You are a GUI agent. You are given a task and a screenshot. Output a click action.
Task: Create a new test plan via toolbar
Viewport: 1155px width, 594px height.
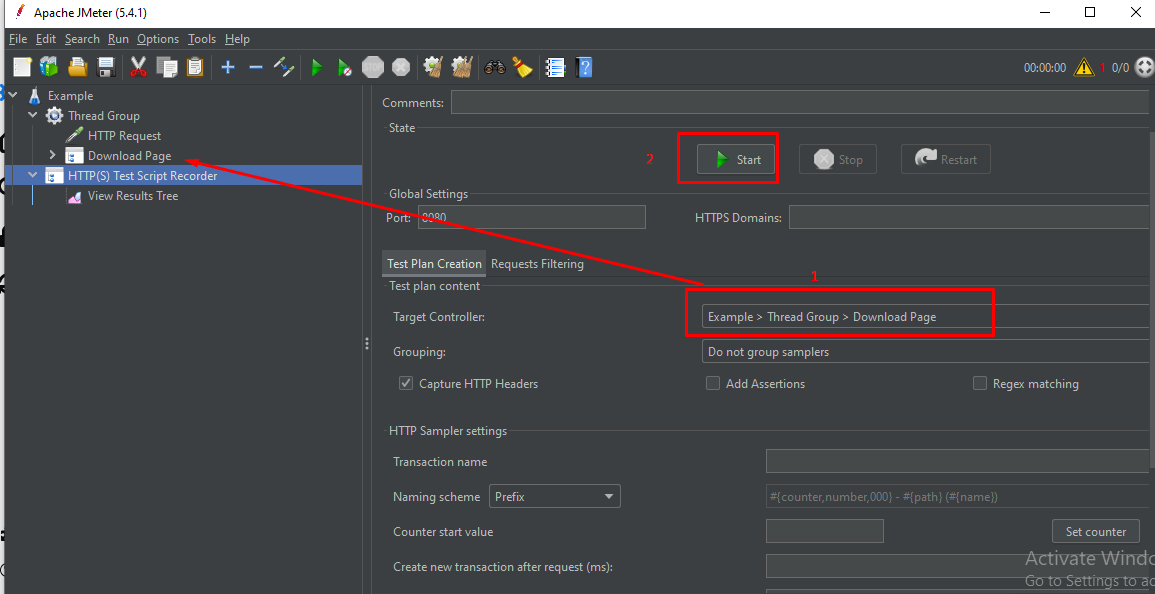tap(22, 67)
